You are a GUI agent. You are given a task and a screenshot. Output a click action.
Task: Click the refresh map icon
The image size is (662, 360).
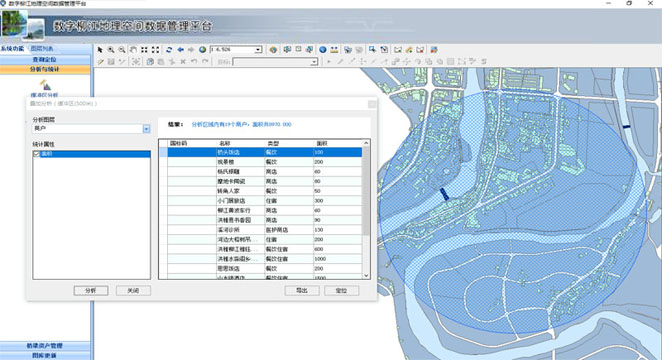pos(169,50)
